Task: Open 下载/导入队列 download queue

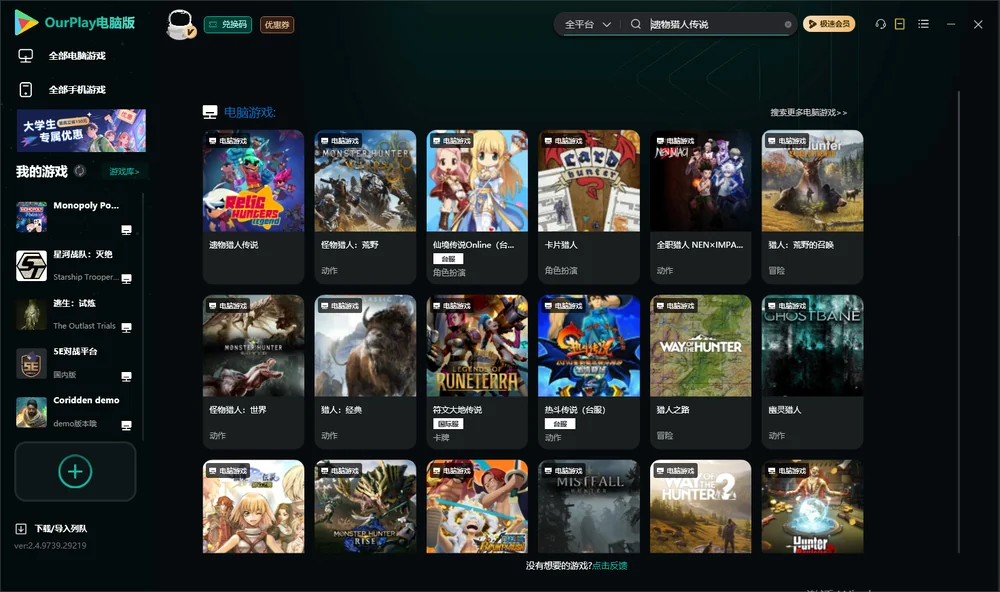Action: [x=52, y=528]
